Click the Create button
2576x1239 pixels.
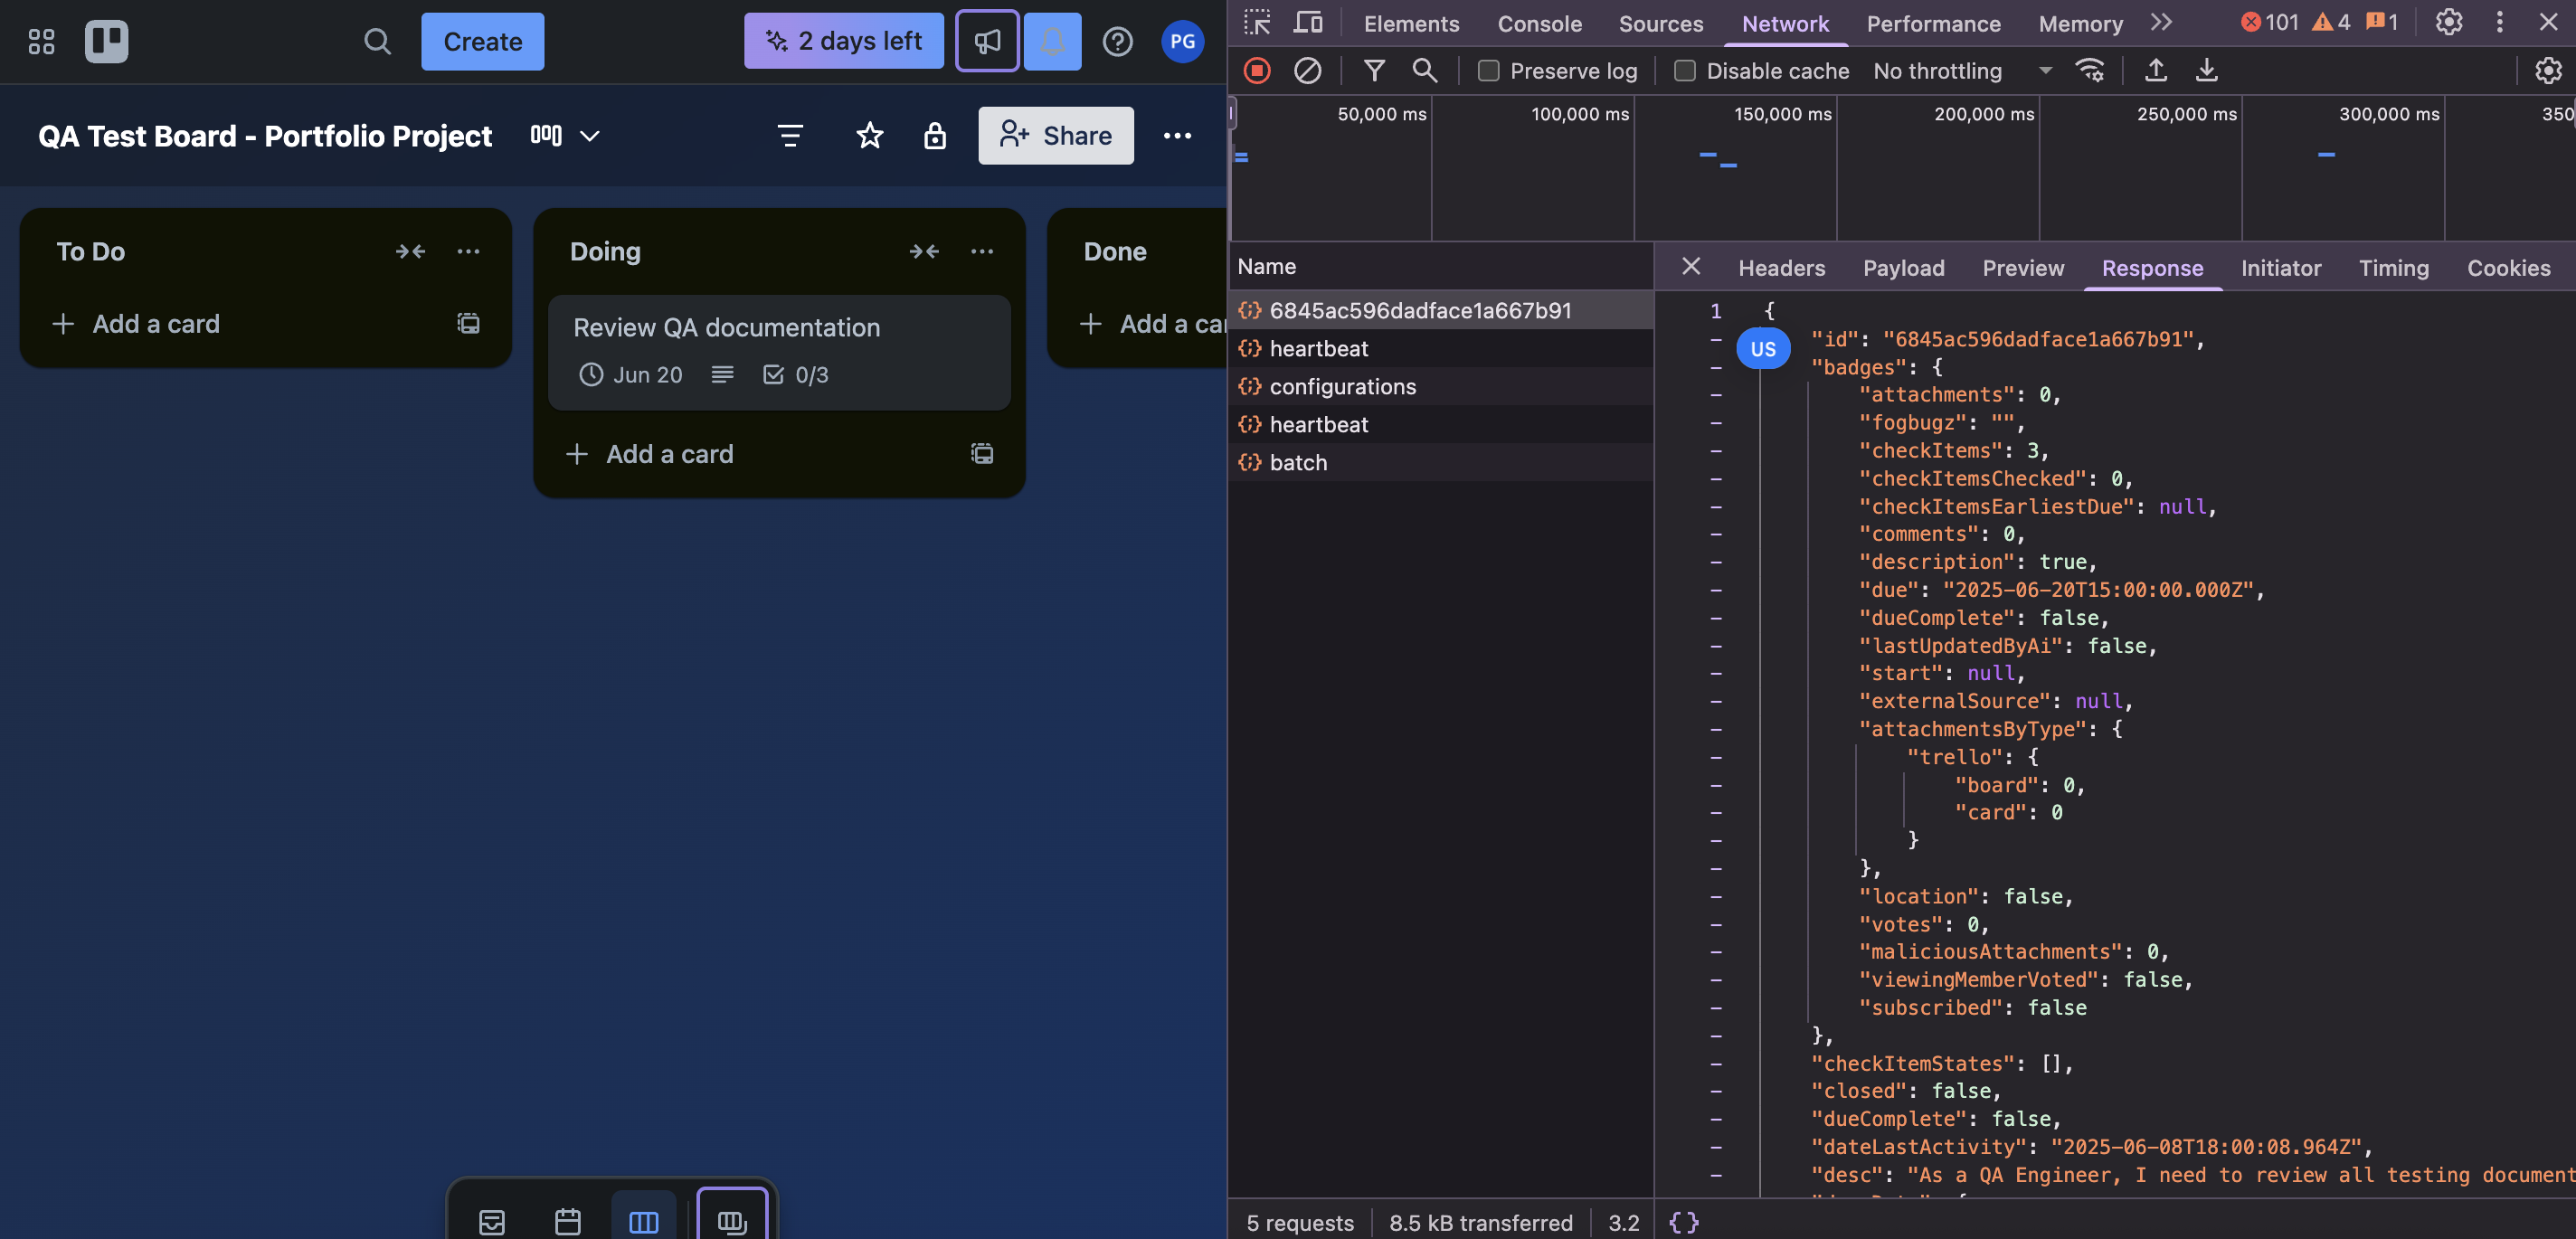tap(482, 41)
